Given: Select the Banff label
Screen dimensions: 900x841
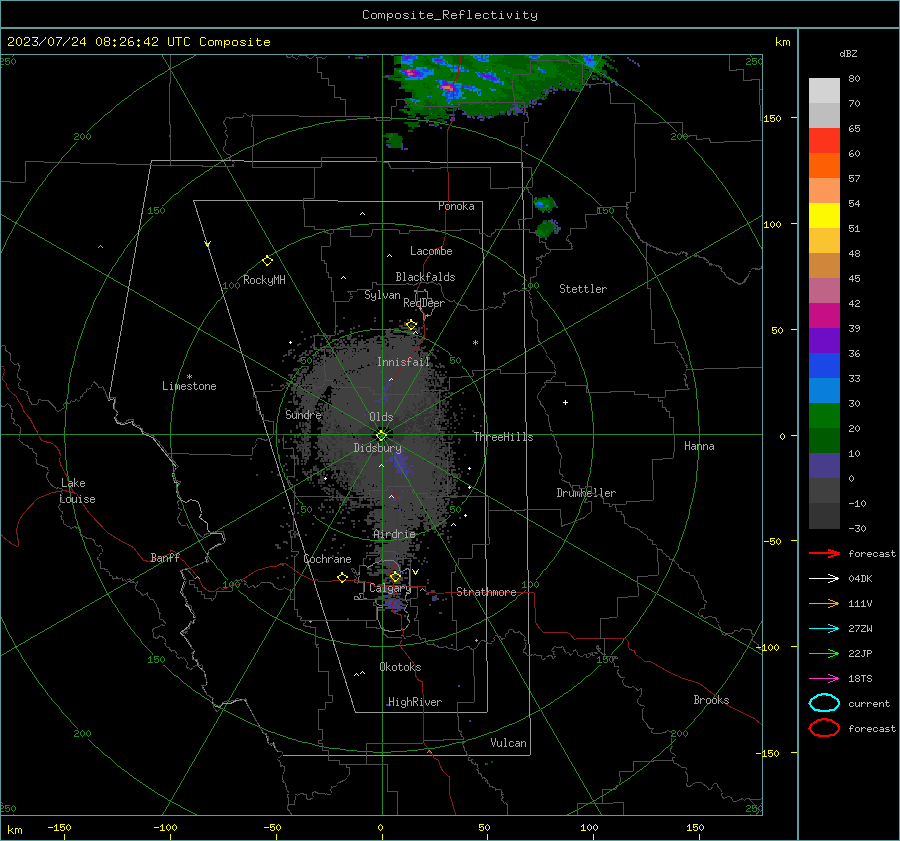Looking at the screenshot, I should tap(165, 557).
